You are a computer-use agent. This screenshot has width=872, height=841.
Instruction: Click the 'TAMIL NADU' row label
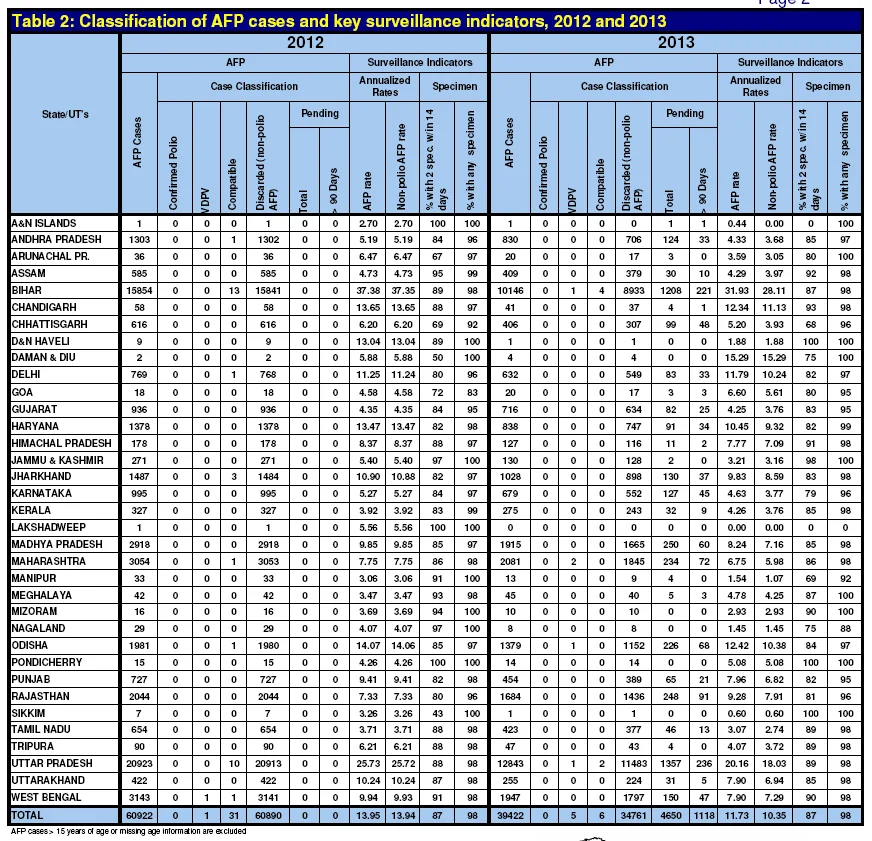(x=41, y=729)
